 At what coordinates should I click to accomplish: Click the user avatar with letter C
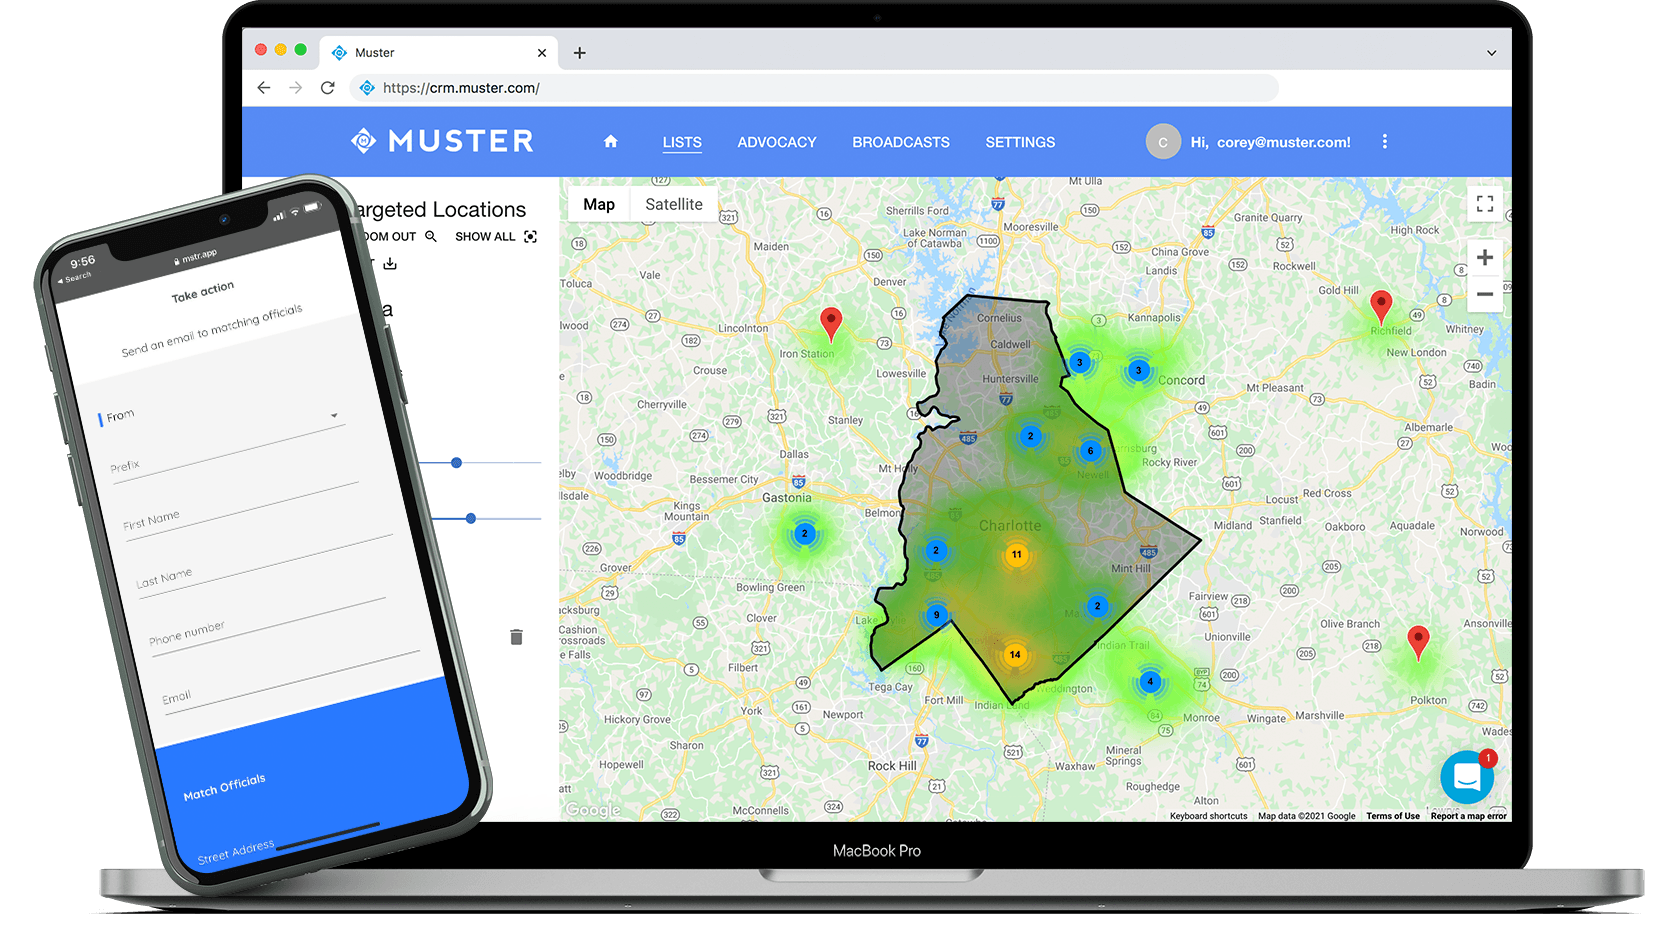1163,142
